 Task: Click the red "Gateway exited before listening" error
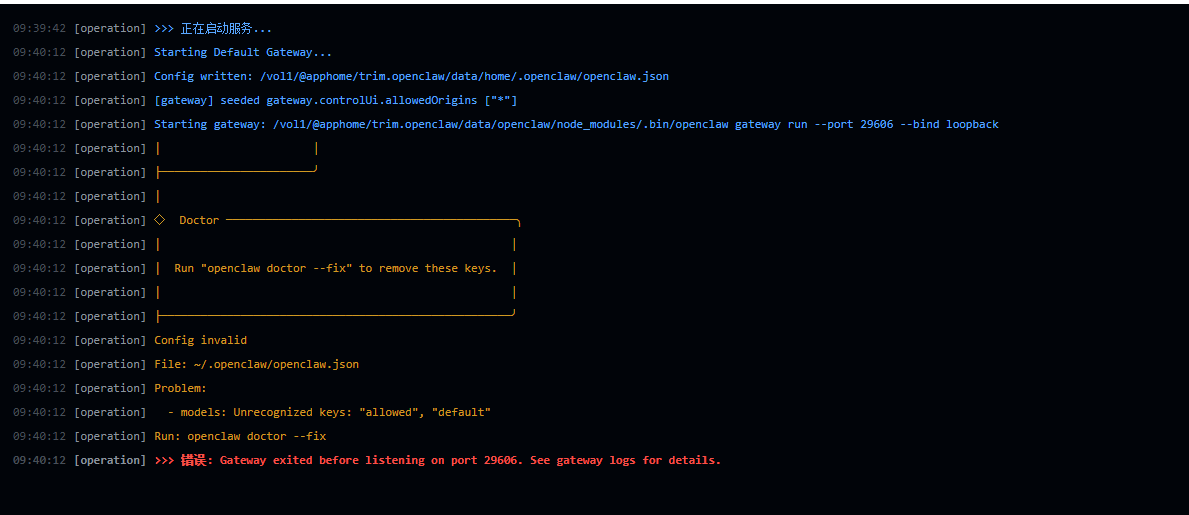[438, 460]
